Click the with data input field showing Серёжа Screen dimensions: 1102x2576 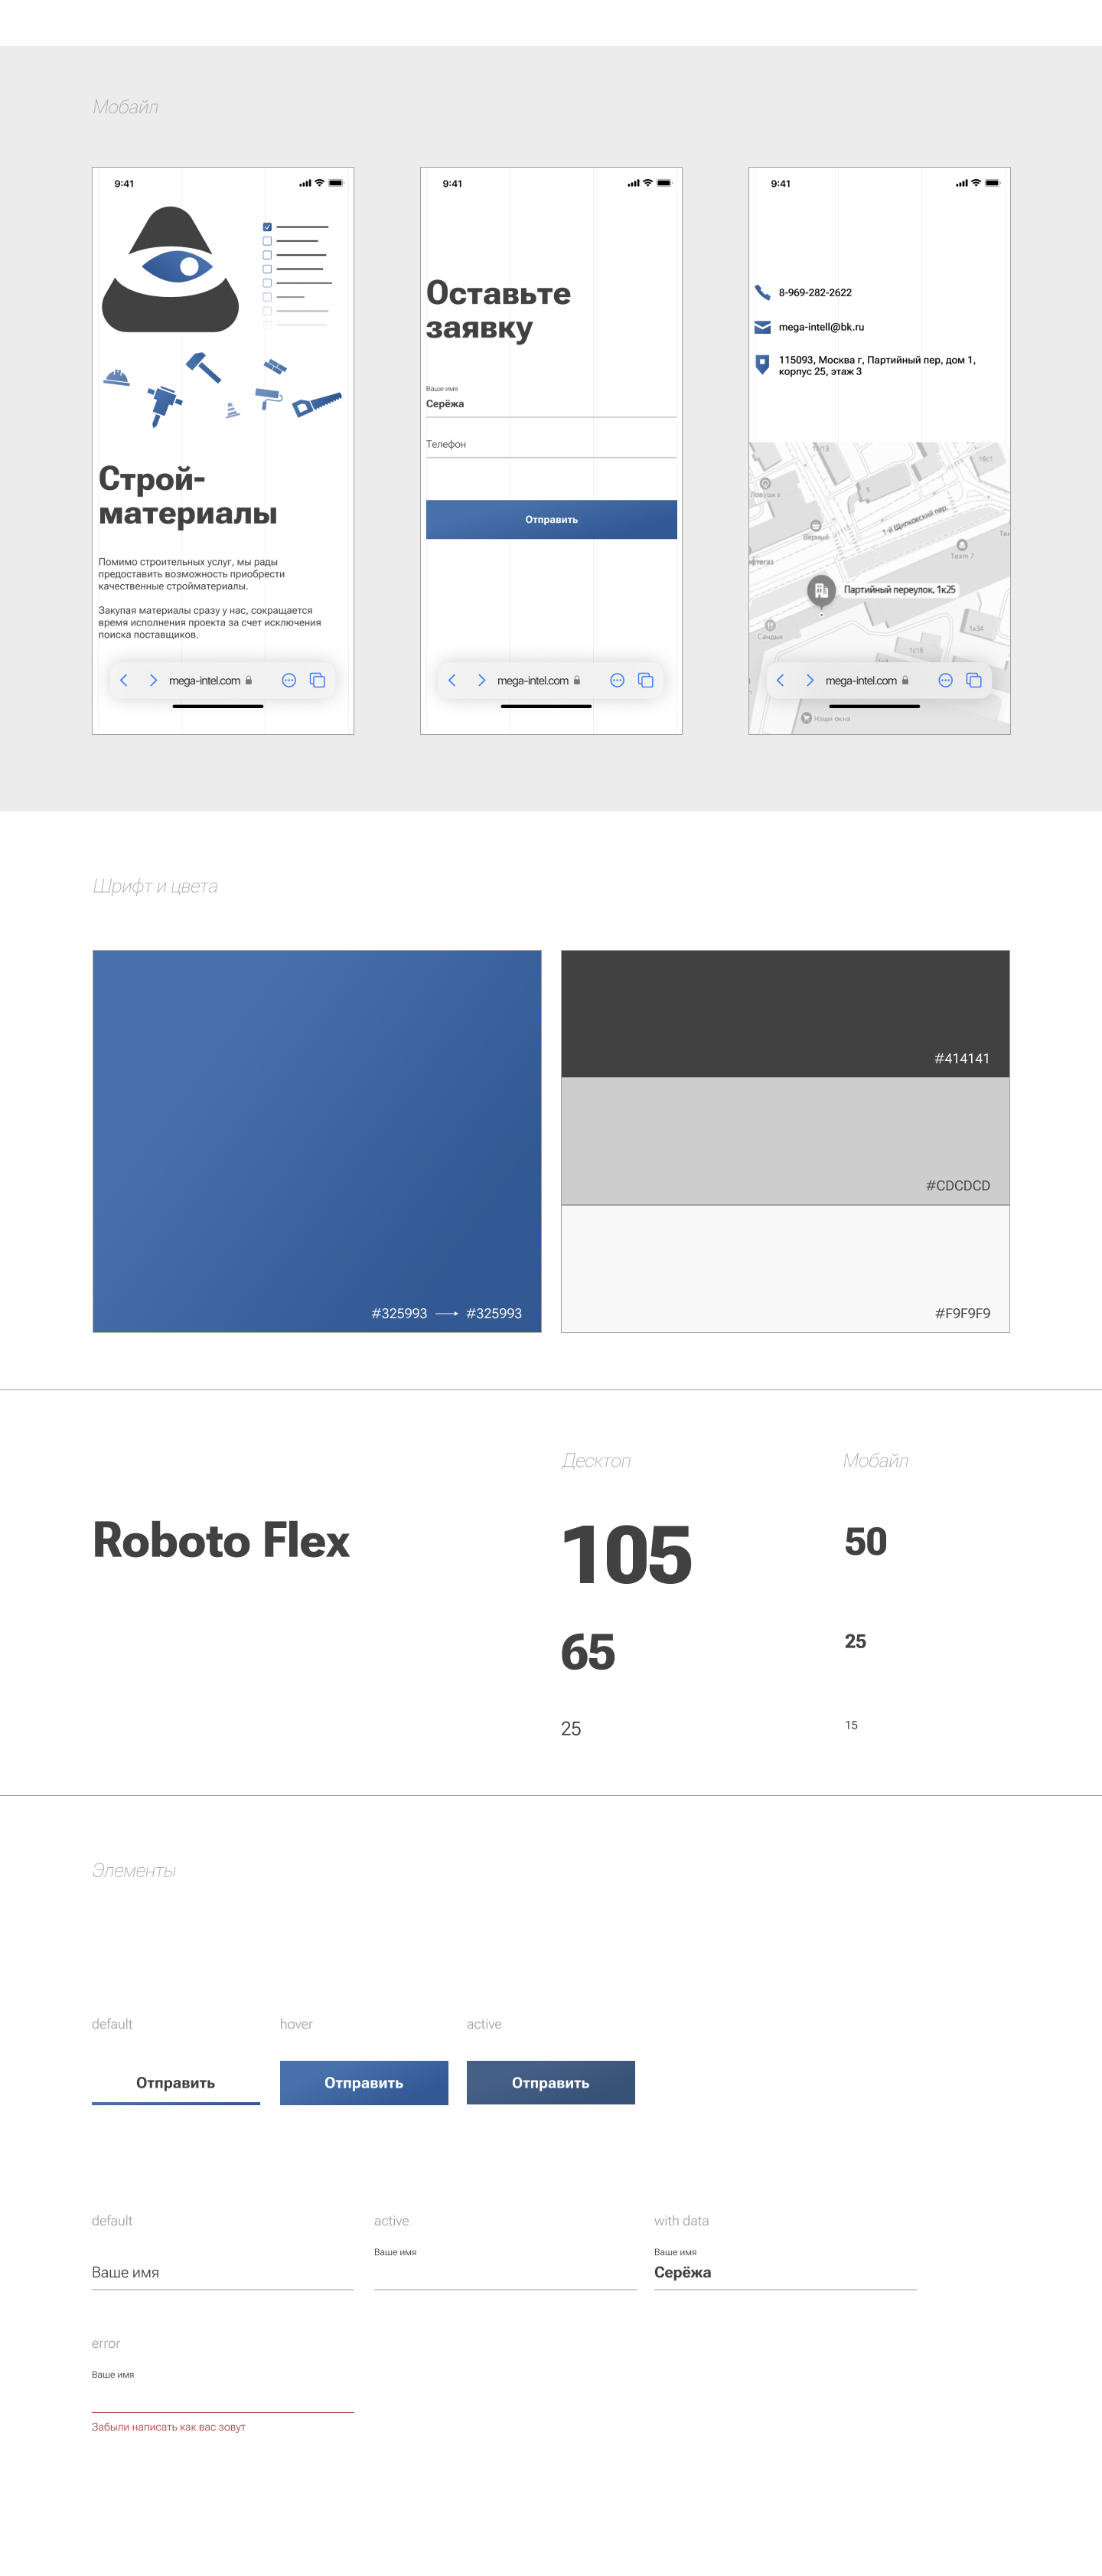tap(785, 2268)
